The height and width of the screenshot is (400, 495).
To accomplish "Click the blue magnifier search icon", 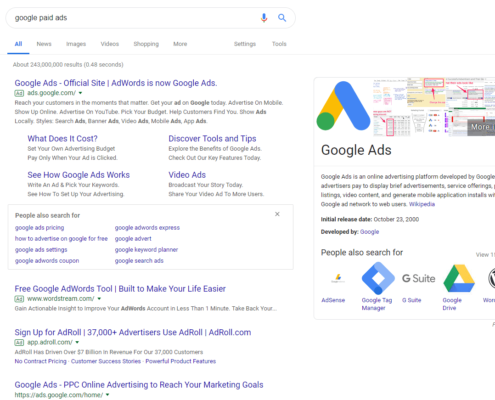I will 282,18.
